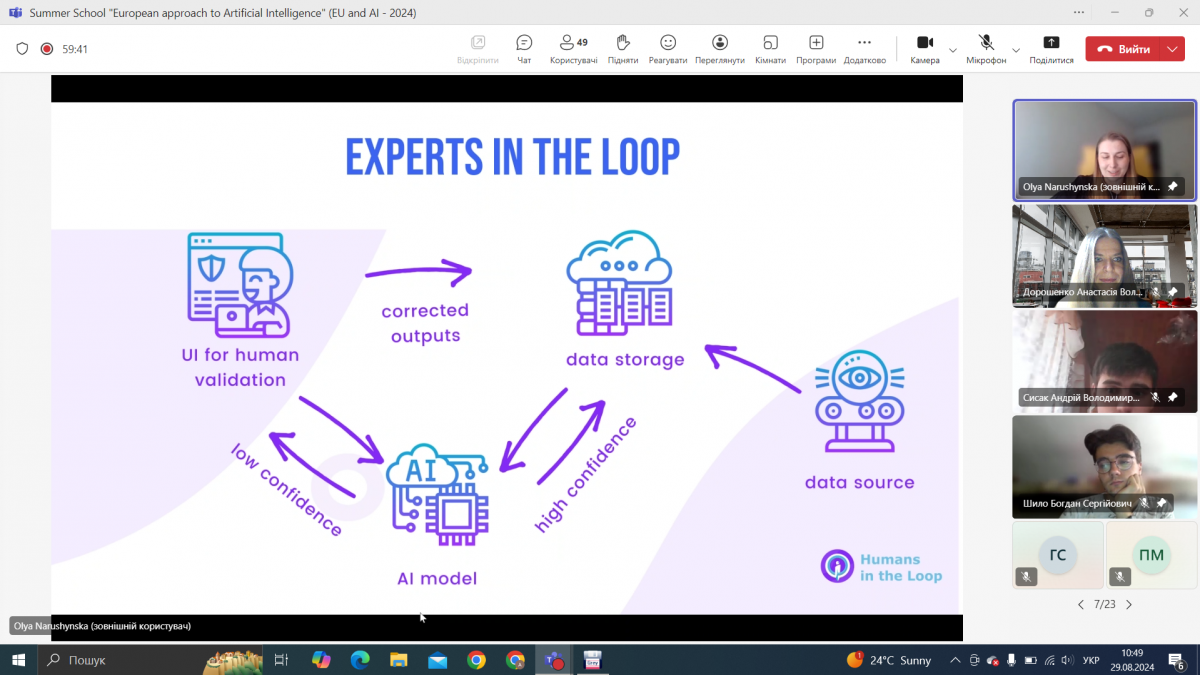
Task: Open the Chat panel
Action: coord(524,48)
